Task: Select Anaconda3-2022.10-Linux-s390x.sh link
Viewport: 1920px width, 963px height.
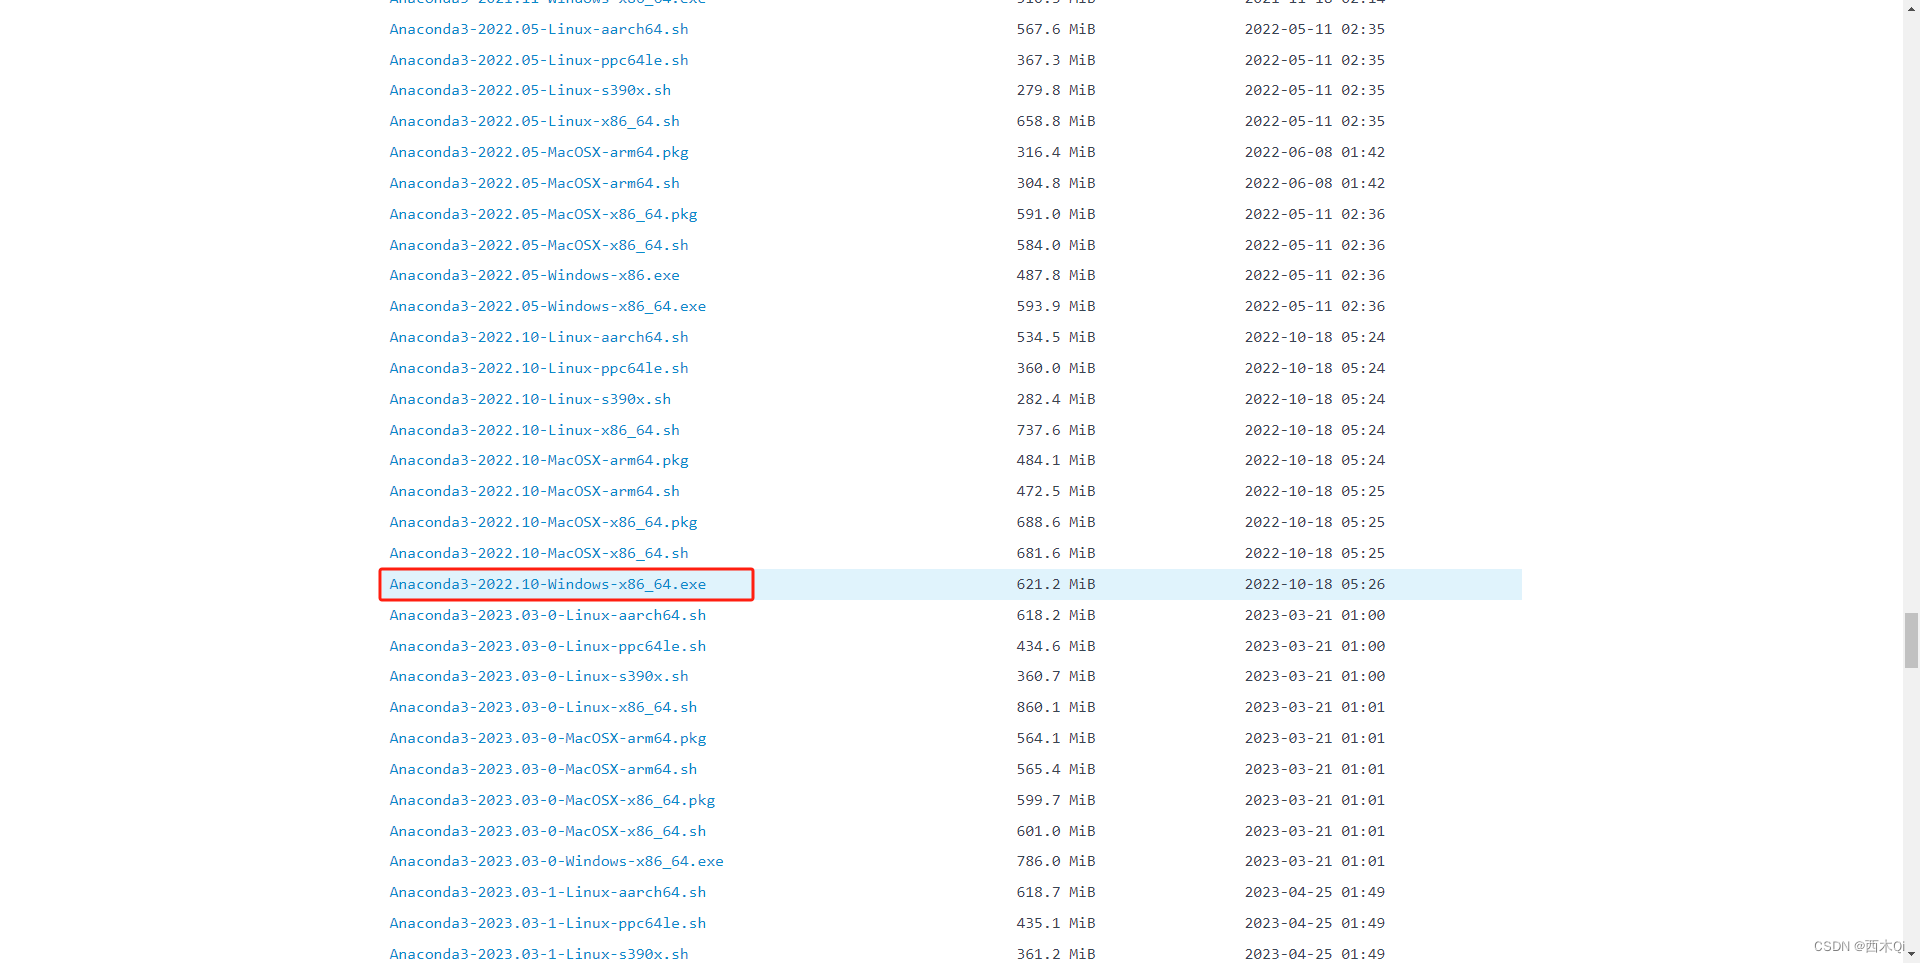Action: point(530,399)
